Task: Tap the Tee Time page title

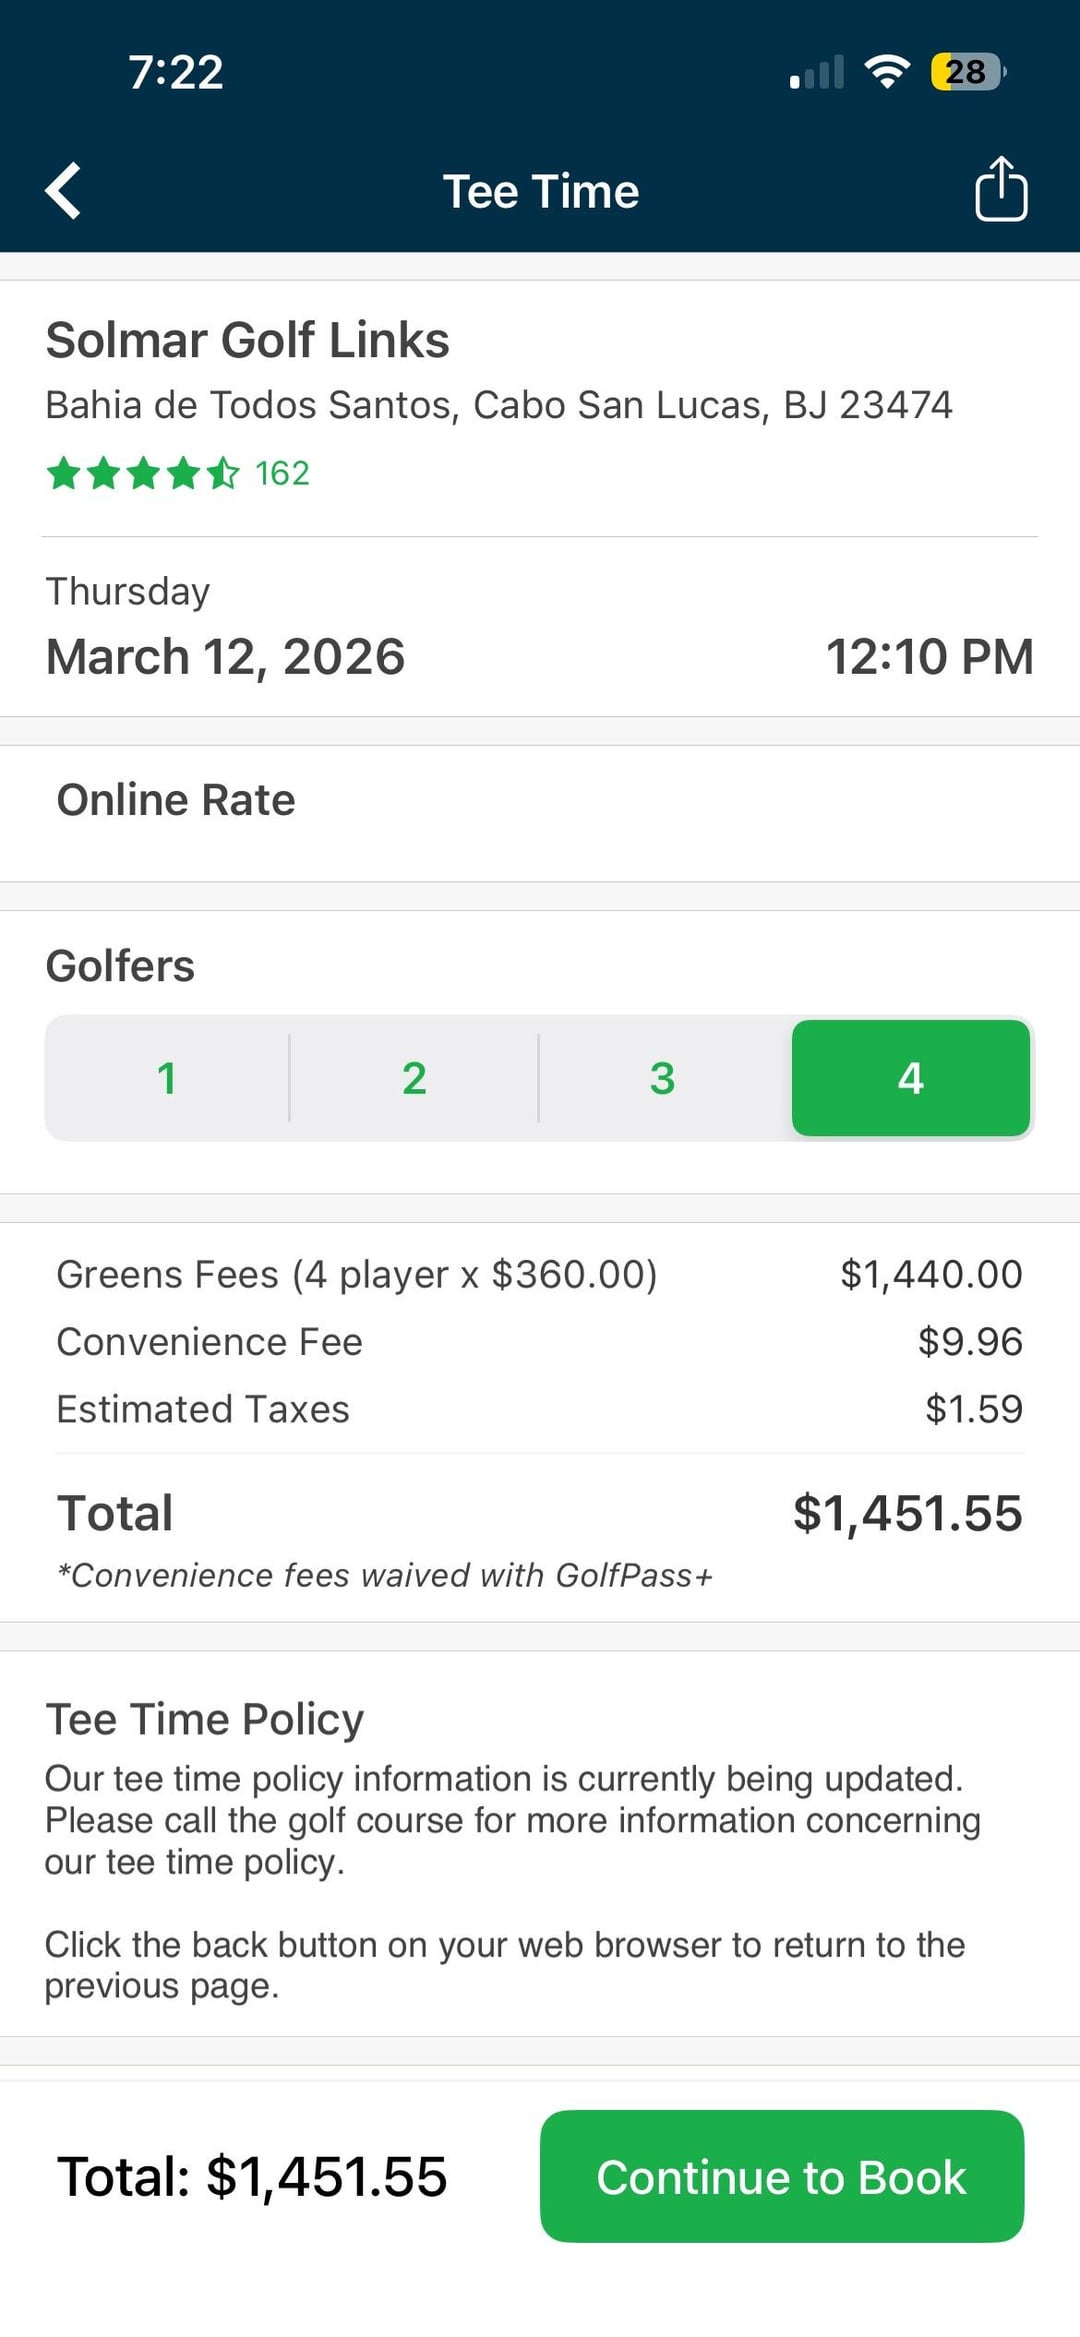Action: point(540,191)
